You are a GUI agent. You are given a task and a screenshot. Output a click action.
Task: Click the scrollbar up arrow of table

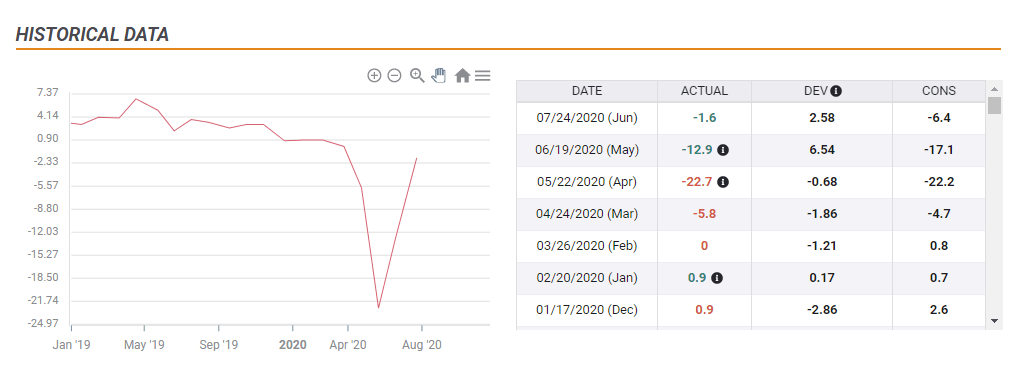point(994,89)
